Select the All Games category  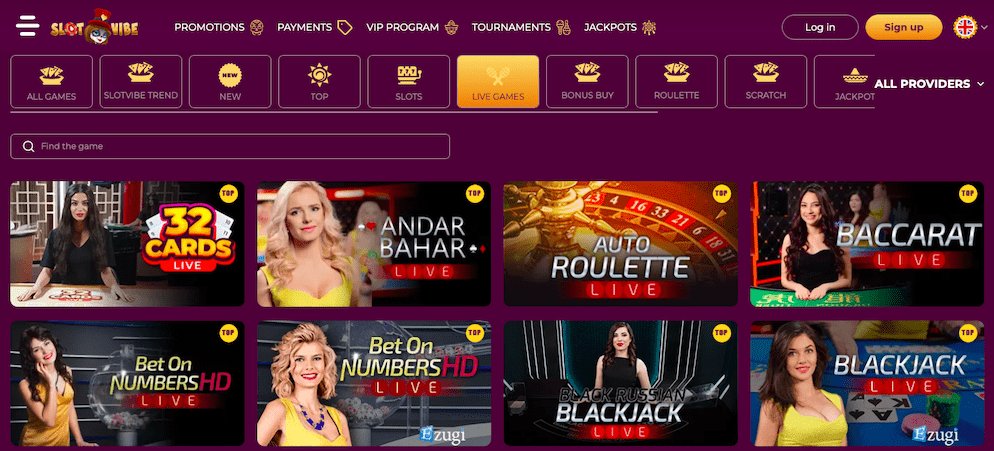51,82
